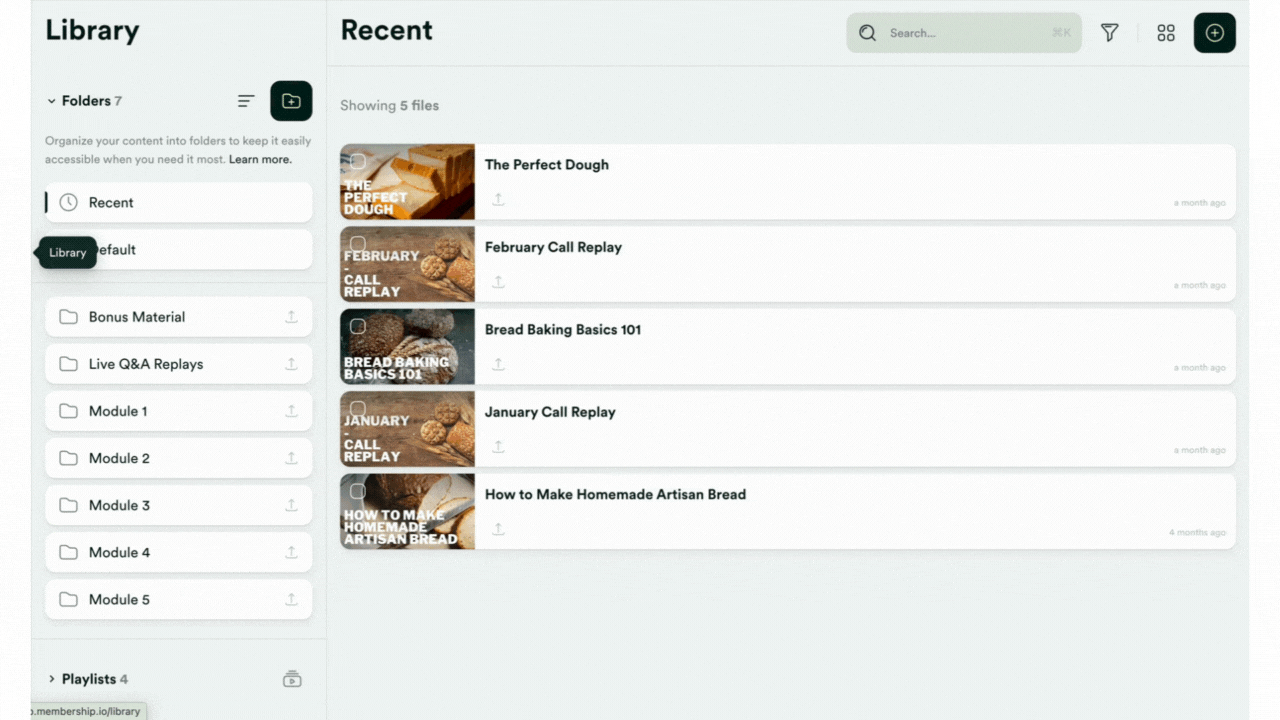Click the upload icon on Module 1
Screen dimensions: 1280x720
pos(291,410)
